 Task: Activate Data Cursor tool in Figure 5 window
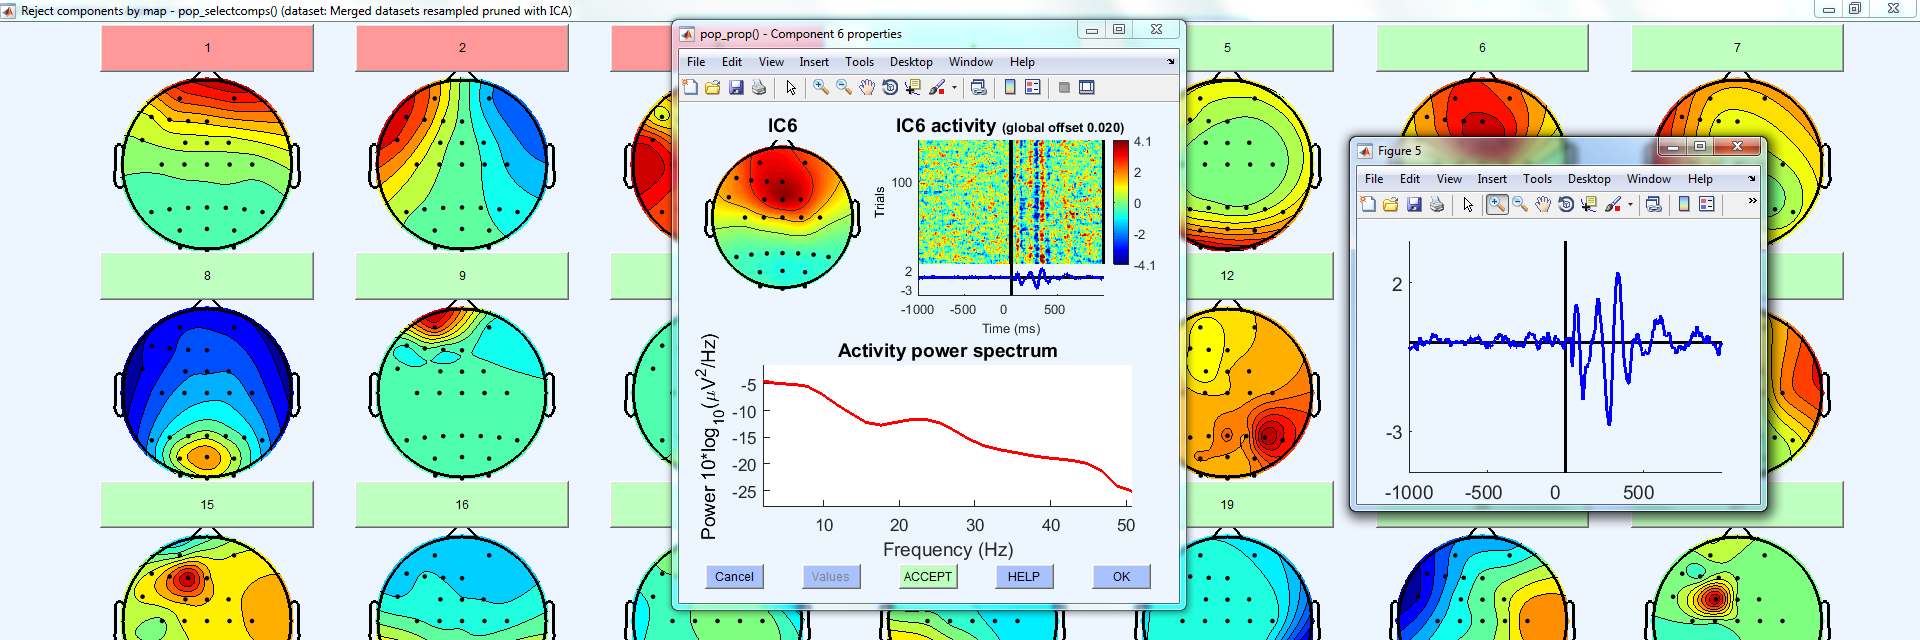[x=1589, y=204]
